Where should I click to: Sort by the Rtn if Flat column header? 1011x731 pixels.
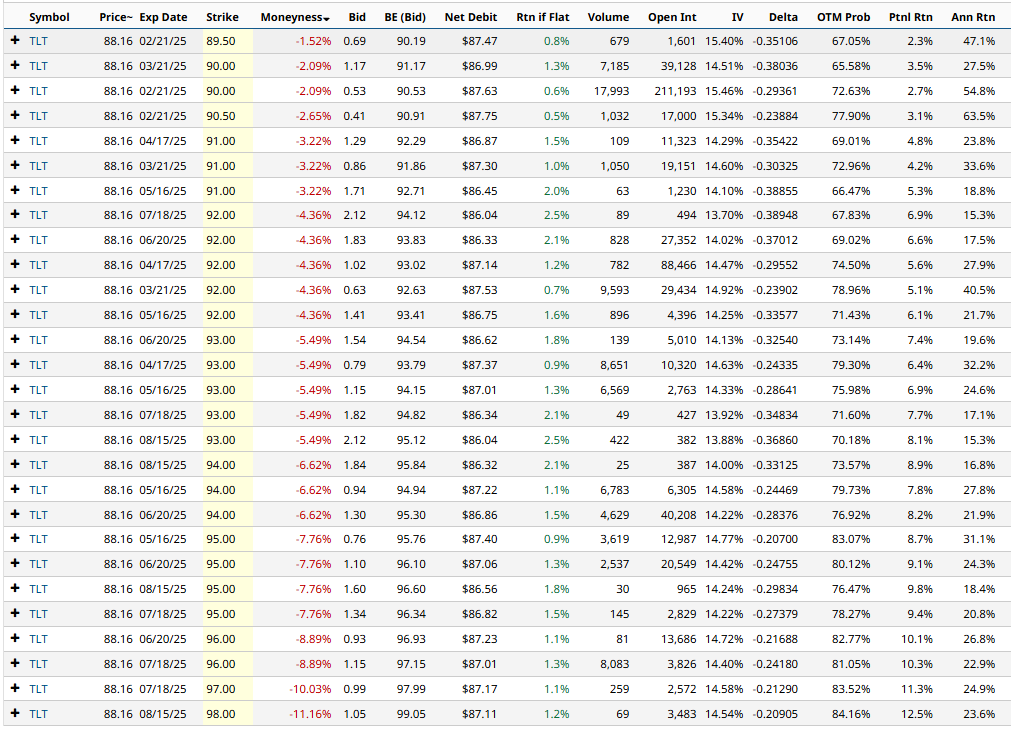click(543, 17)
